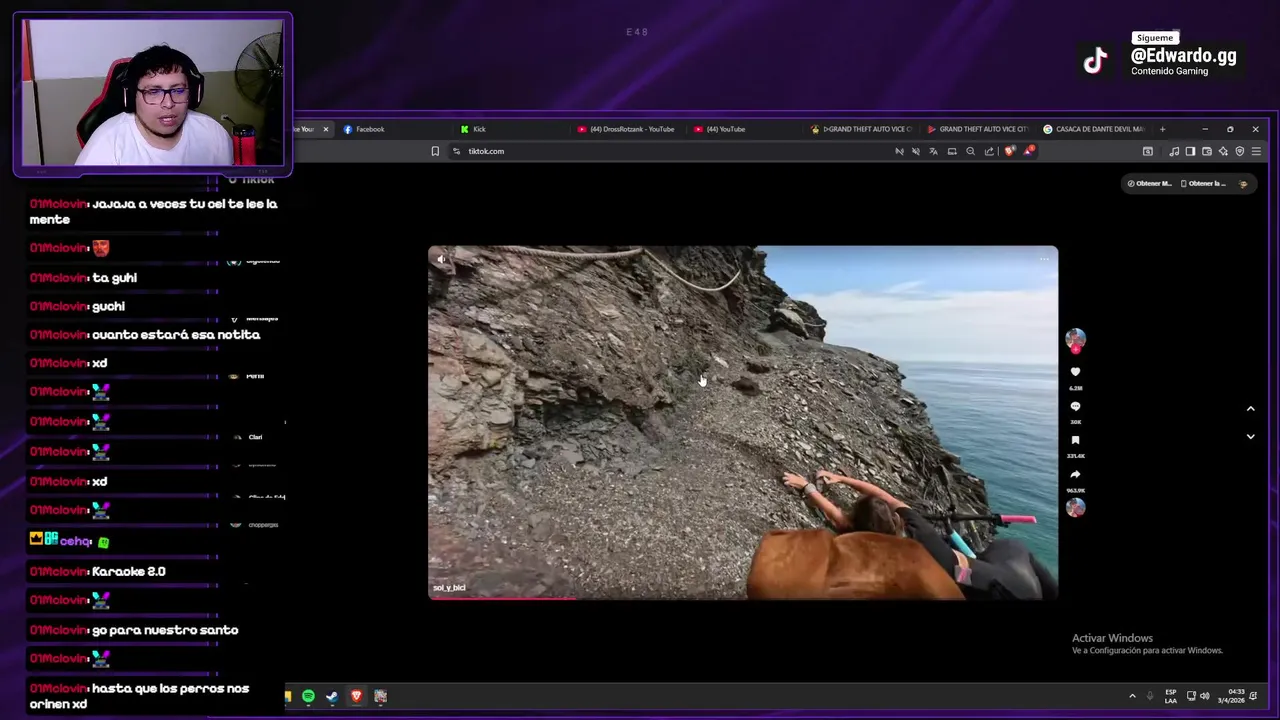1280x720 pixels.
Task: Open the picture-in-picture icon in address bar
Action: [x=952, y=151]
